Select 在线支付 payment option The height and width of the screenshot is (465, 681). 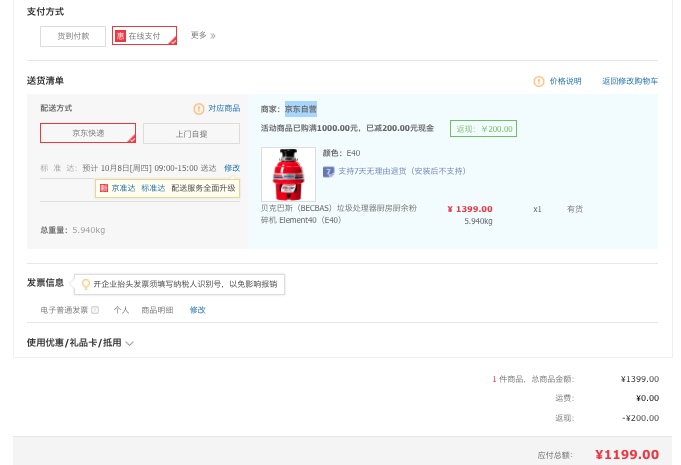[144, 36]
